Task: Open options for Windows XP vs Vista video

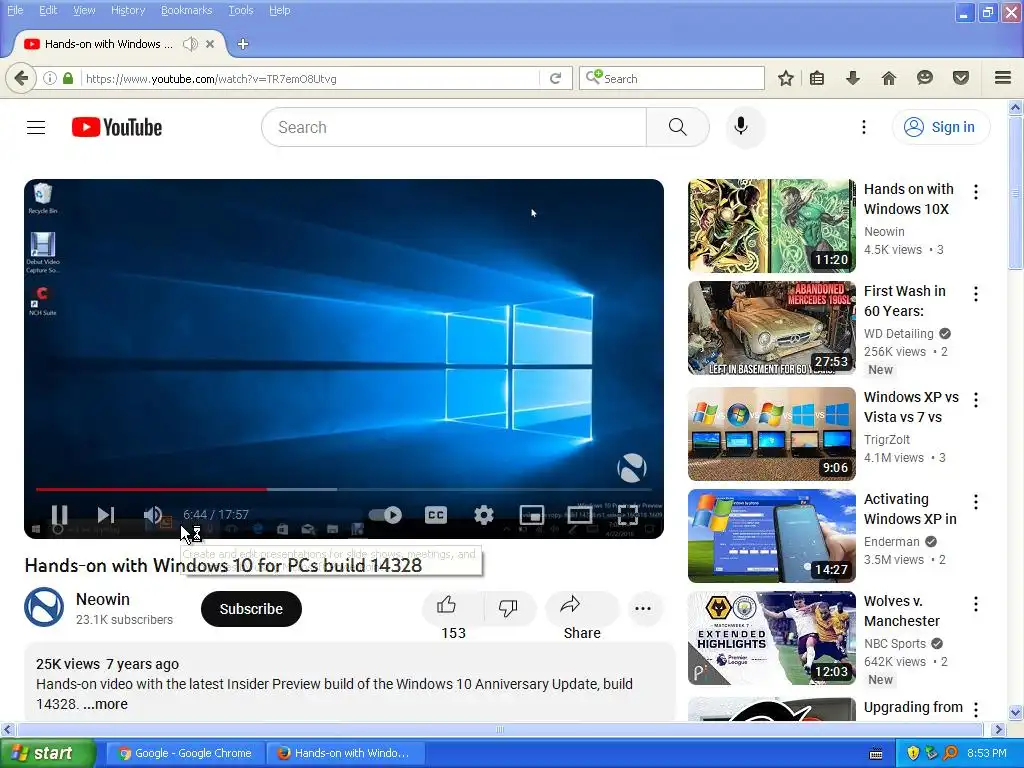Action: 976,400
